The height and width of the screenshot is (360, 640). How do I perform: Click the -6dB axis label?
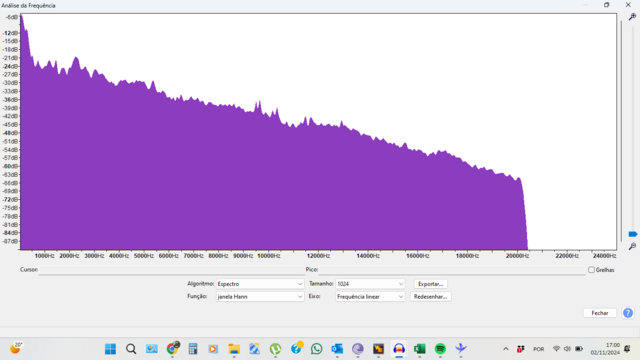point(12,17)
